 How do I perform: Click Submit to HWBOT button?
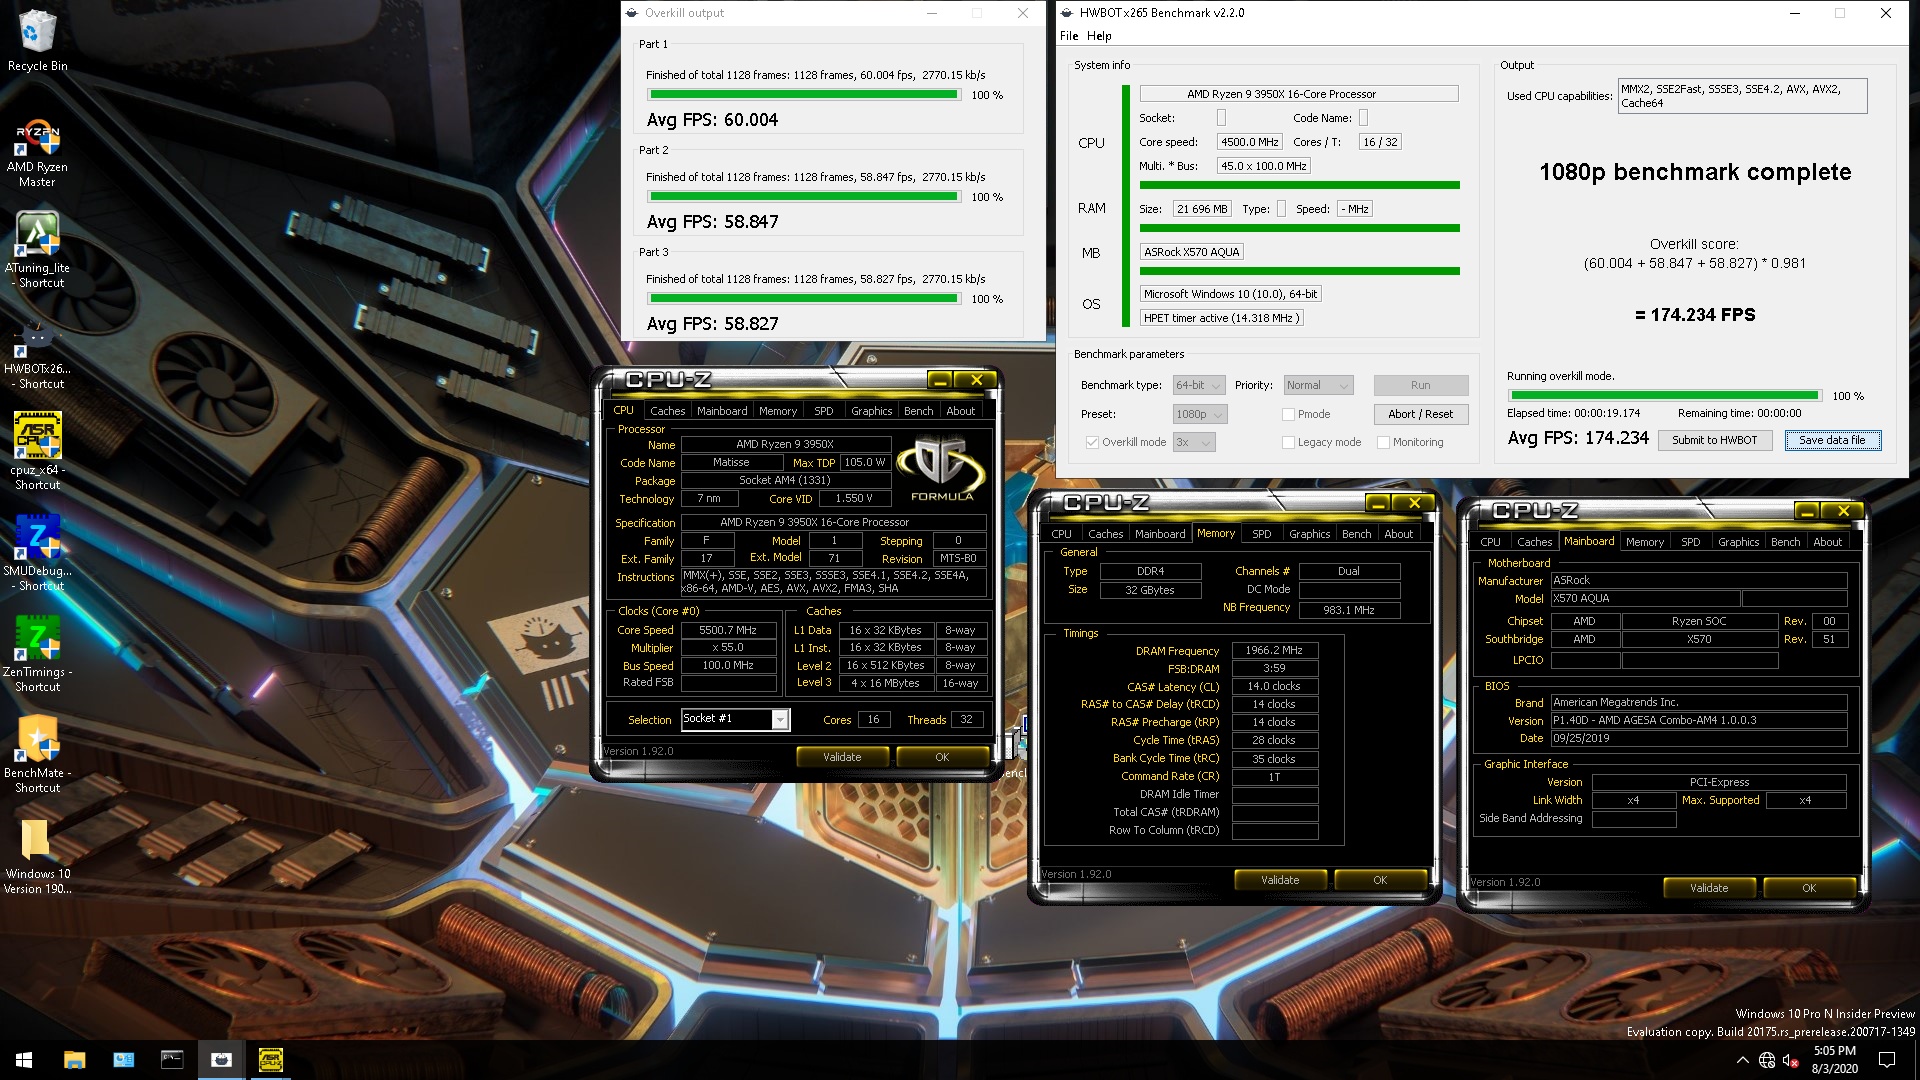(x=1714, y=440)
